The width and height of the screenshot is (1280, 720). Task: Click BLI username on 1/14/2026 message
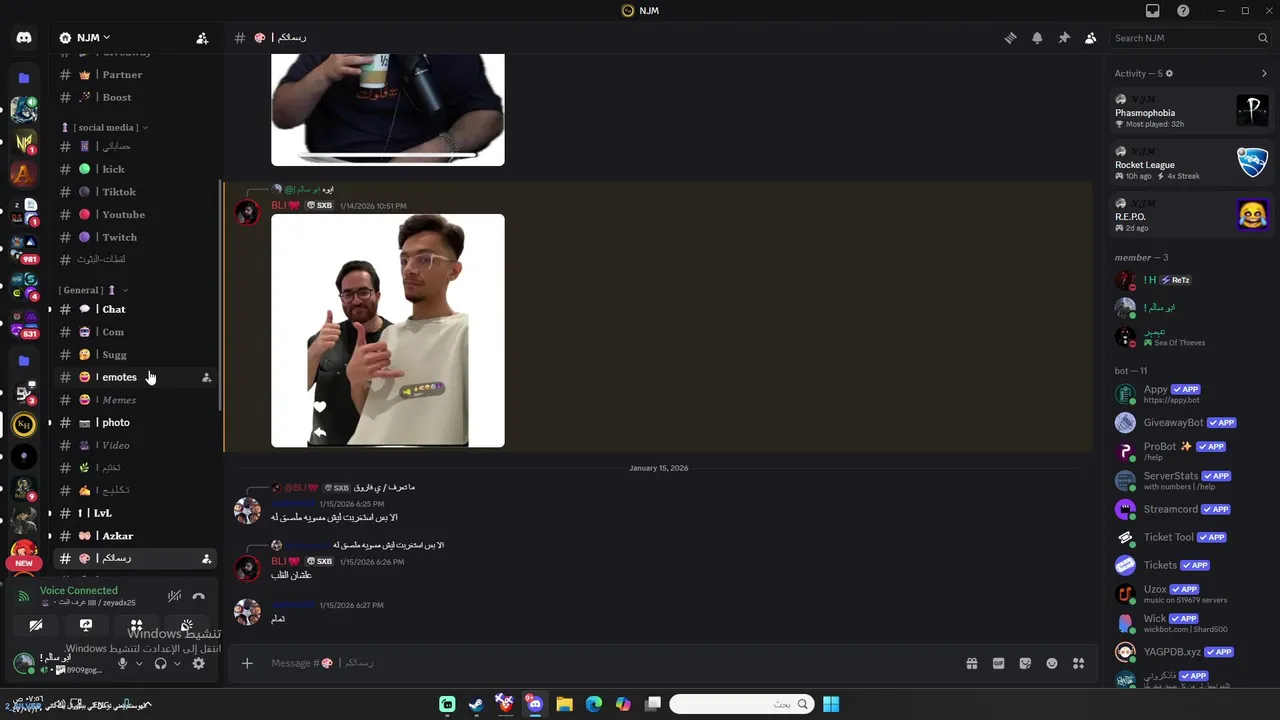click(x=285, y=205)
